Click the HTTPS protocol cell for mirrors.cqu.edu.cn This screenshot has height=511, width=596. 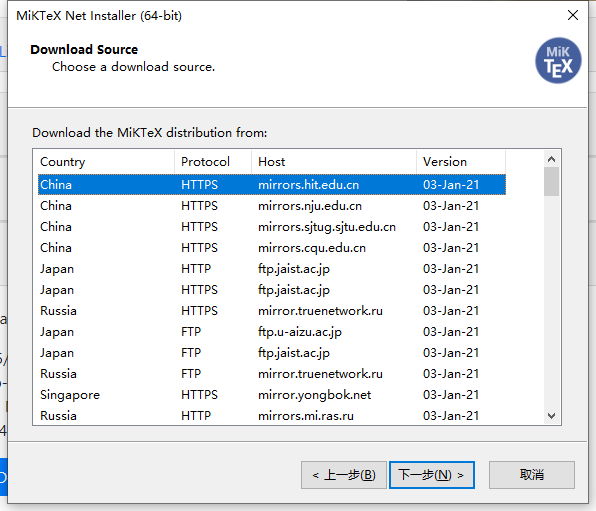coord(199,248)
